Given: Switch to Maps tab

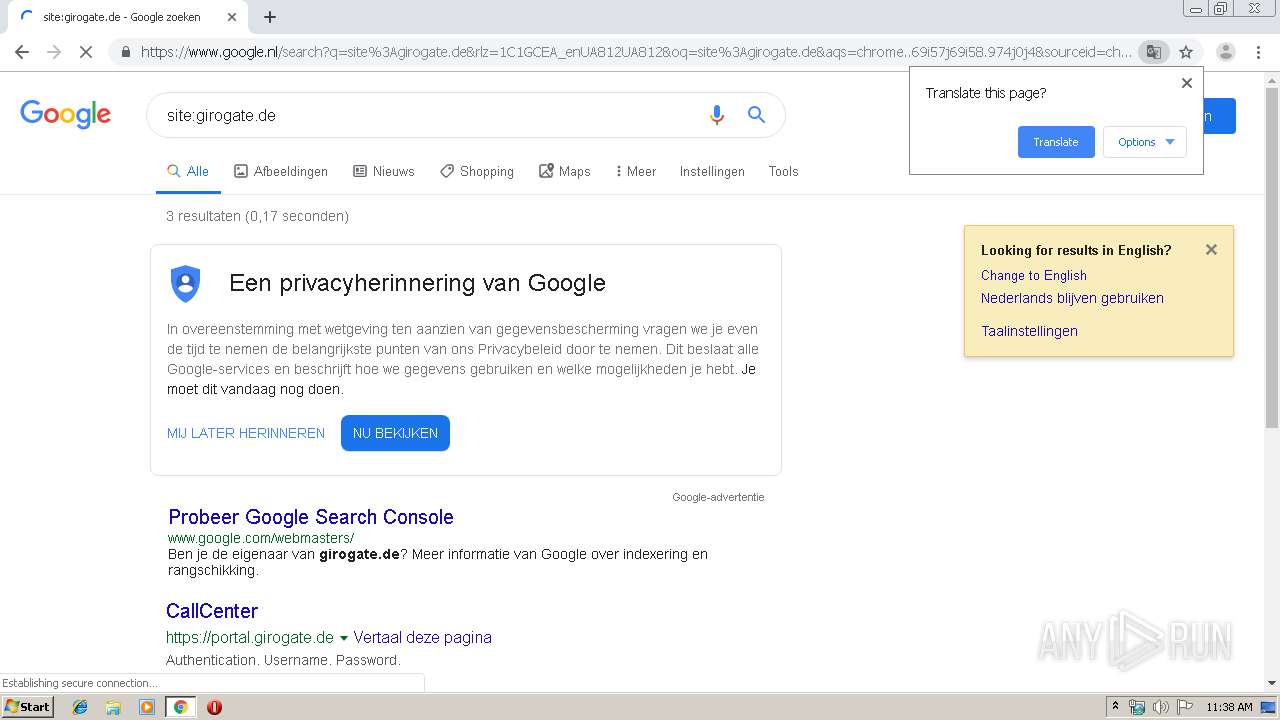Looking at the screenshot, I should tap(565, 172).
